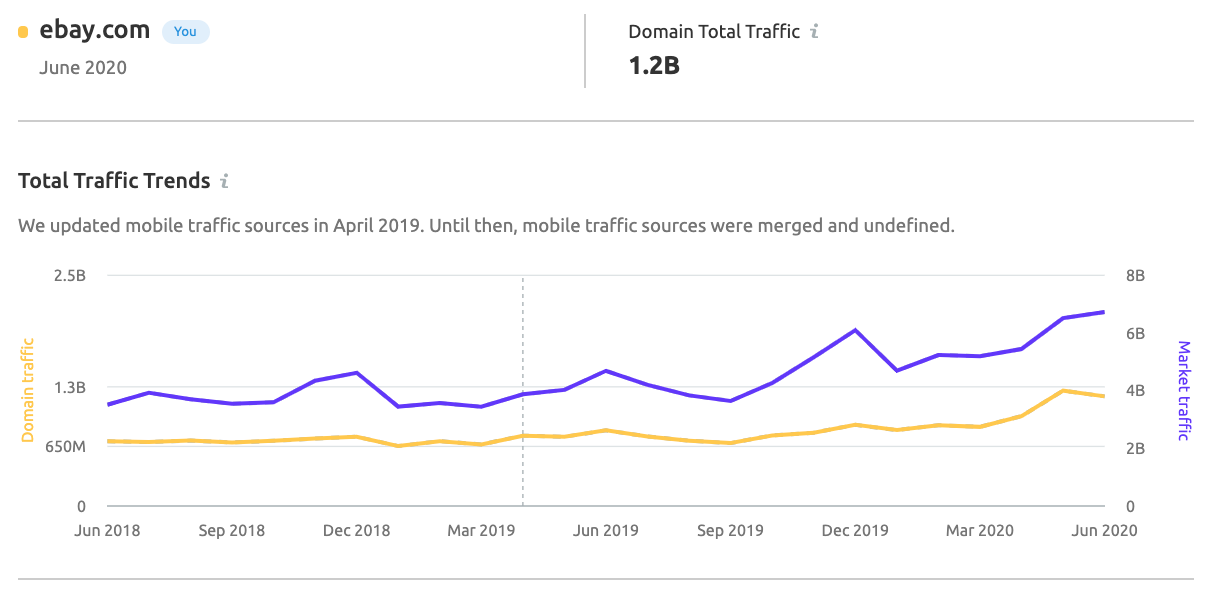1218x594 pixels.
Task: Click the purple market traffic peak at Dec 2019
Action: pos(855,330)
